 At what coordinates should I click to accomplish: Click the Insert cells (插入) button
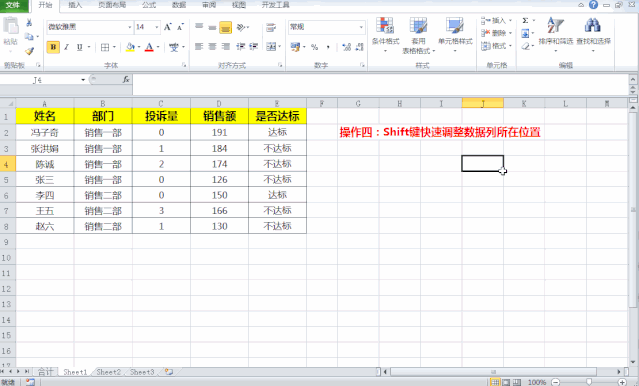[496, 20]
